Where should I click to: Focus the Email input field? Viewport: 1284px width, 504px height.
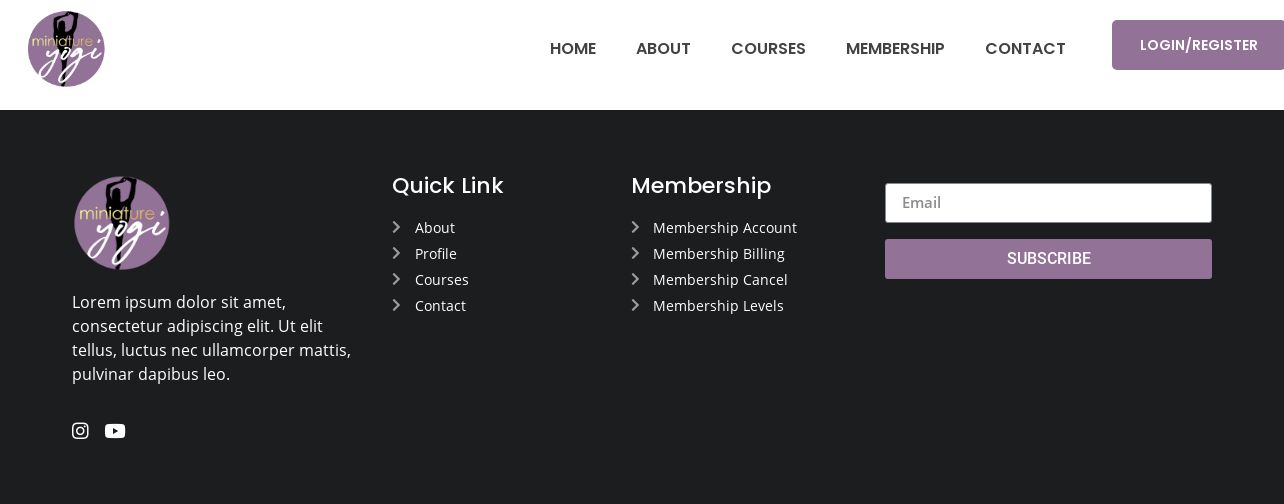pyautogui.click(x=1048, y=203)
